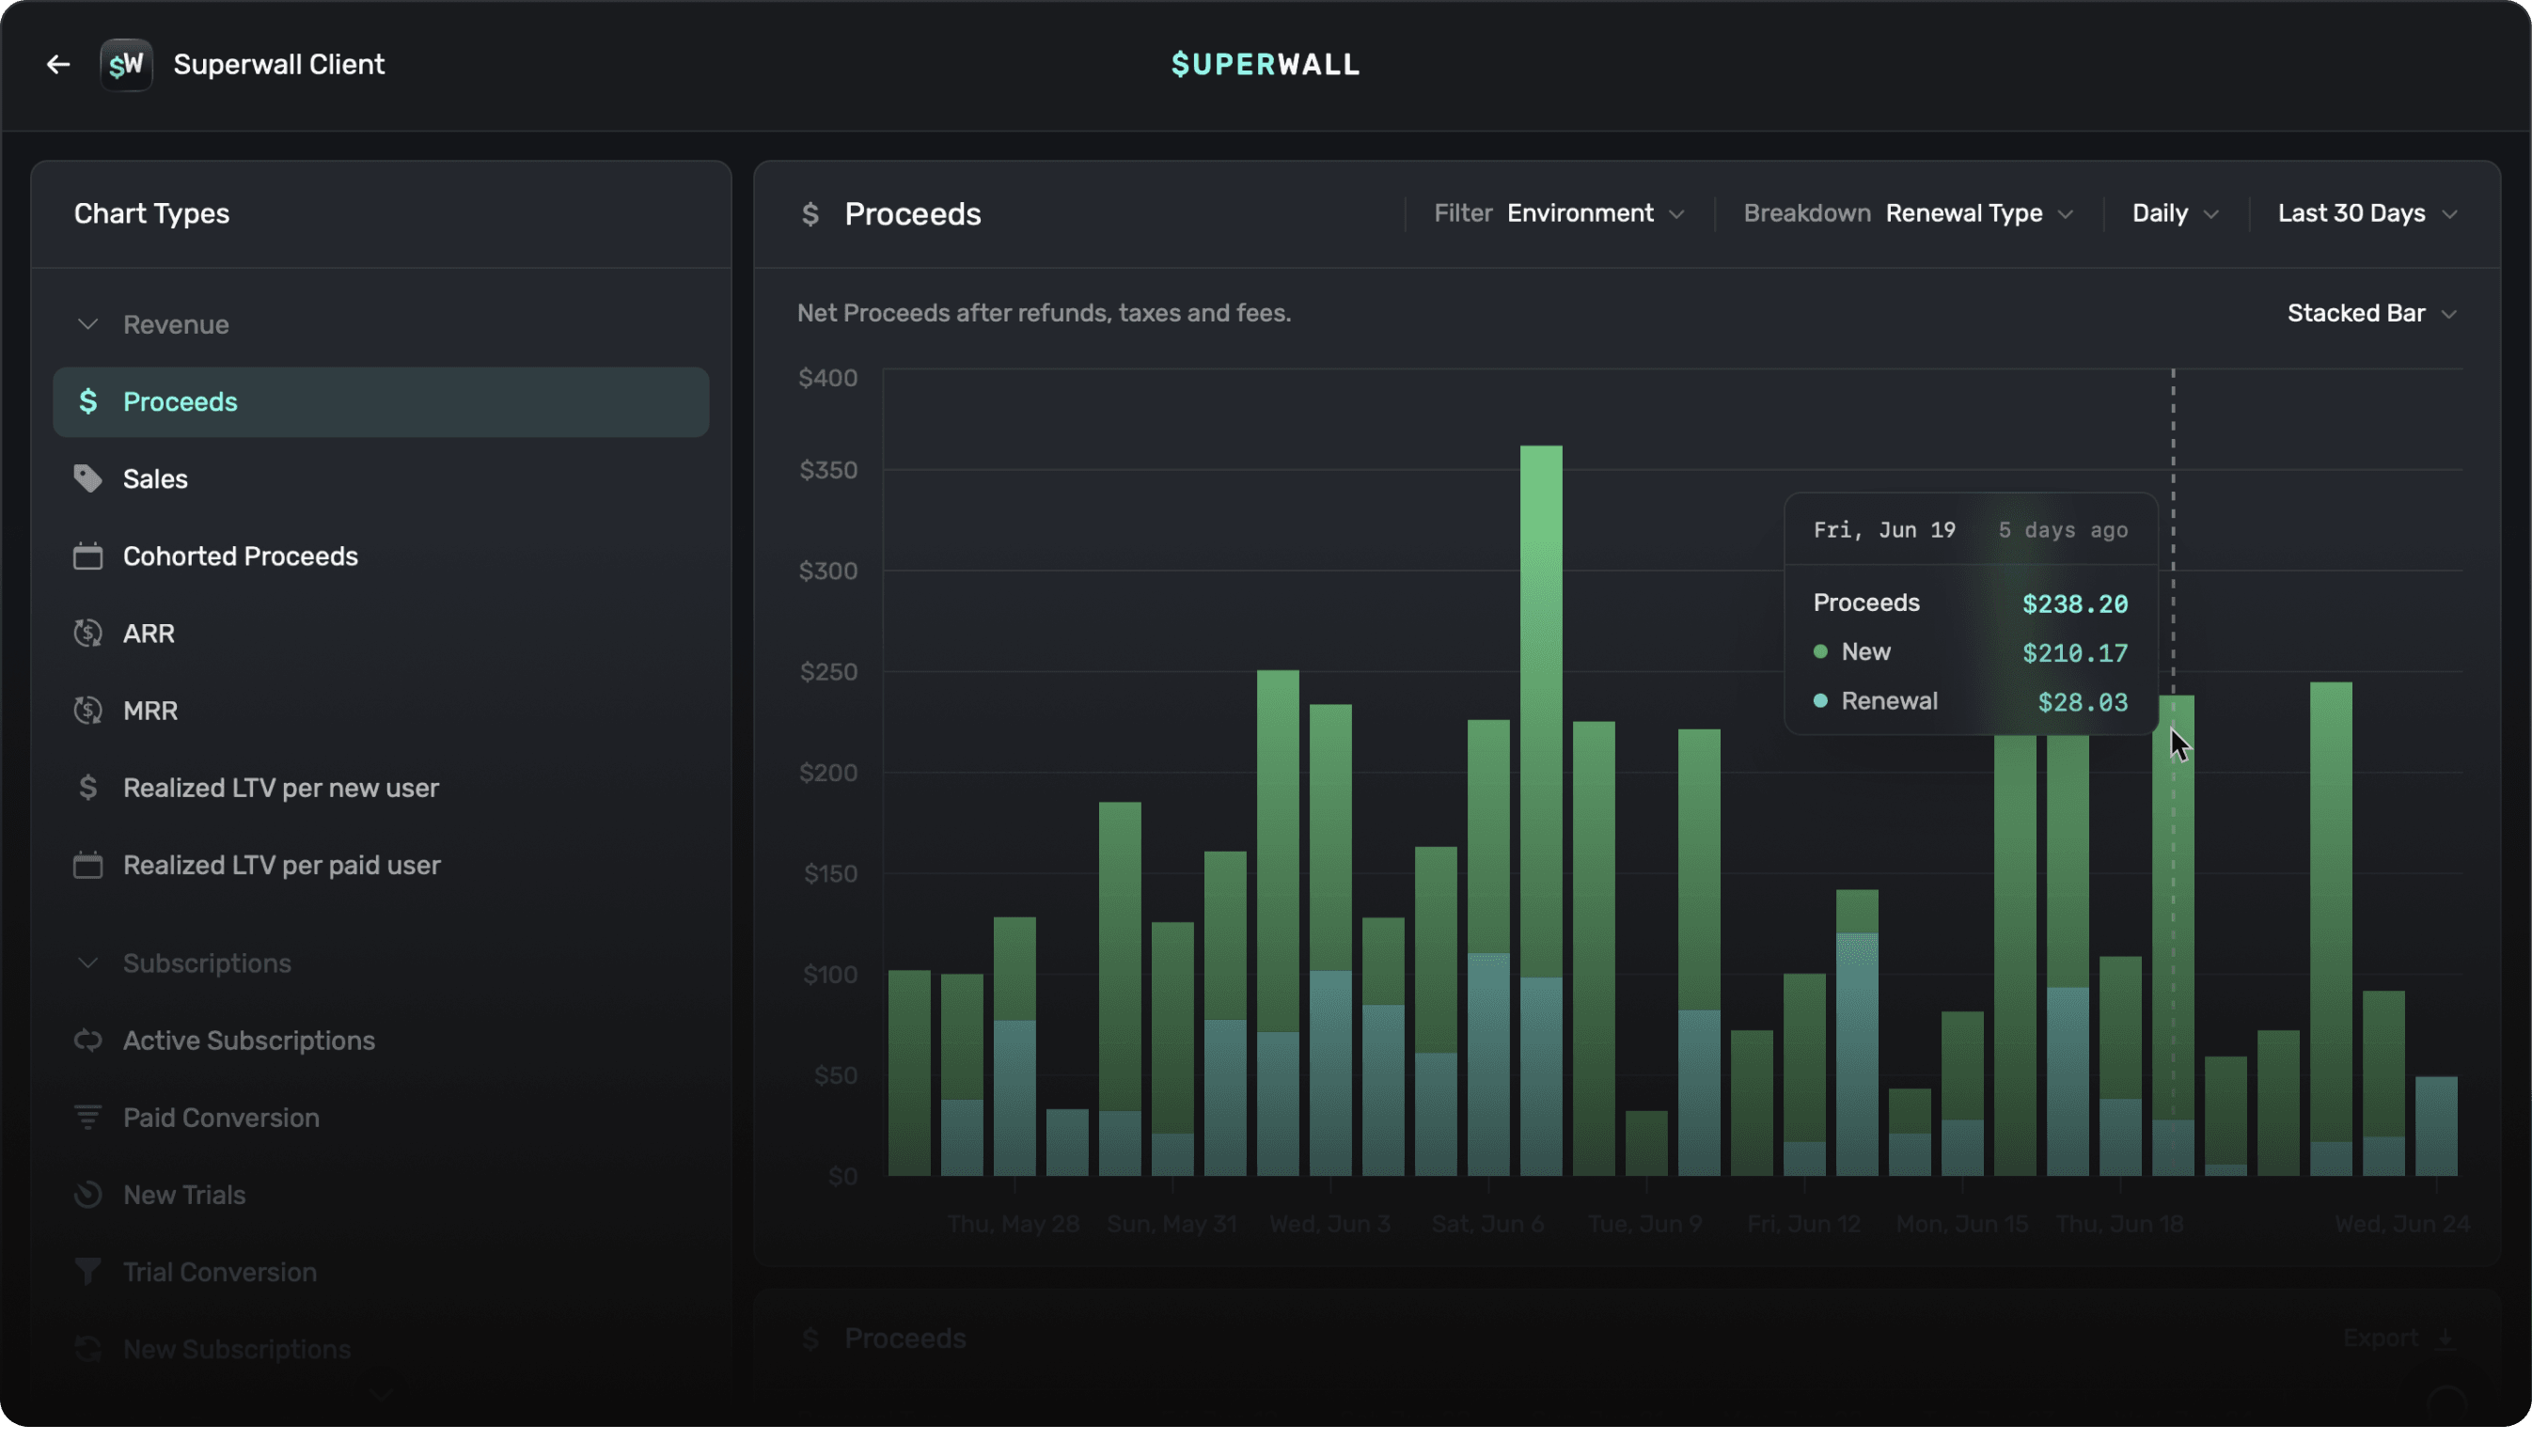
Task: Click the Thu, May 28 x-axis label
Action: 1013,1224
